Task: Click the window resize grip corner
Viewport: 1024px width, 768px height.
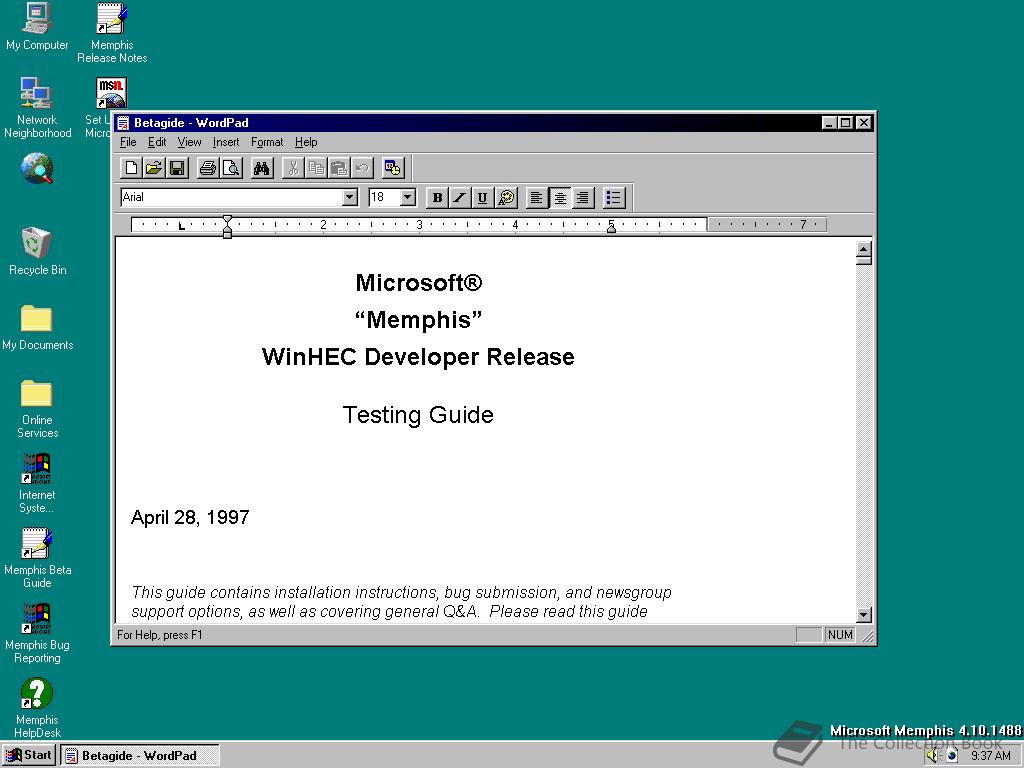Action: click(x=867, y=637)
